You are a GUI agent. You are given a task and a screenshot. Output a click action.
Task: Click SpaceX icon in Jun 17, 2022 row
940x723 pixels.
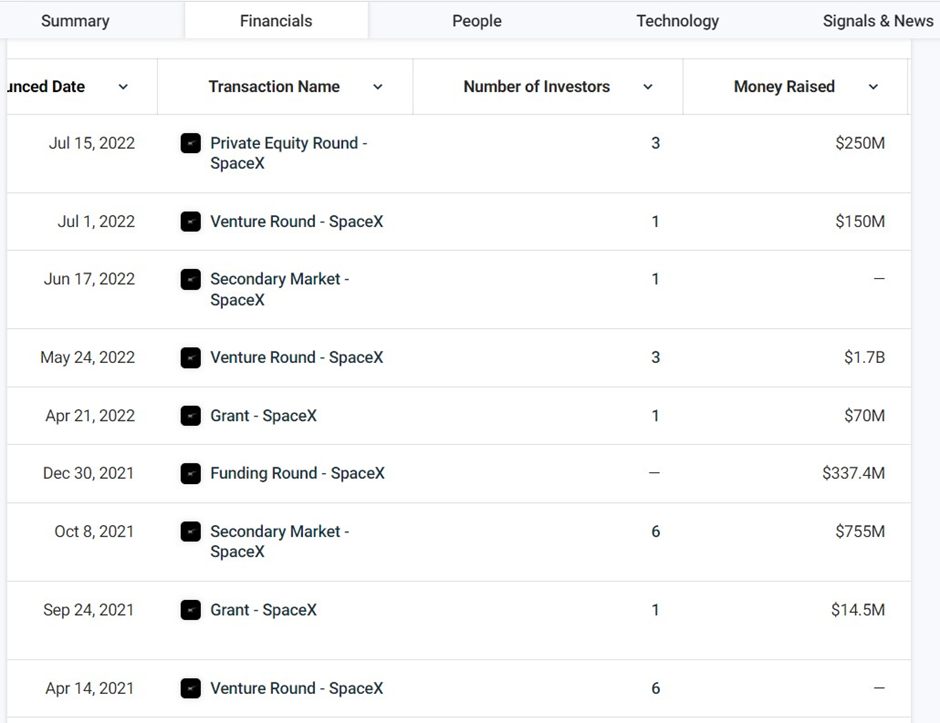click(x=191, y=279)
